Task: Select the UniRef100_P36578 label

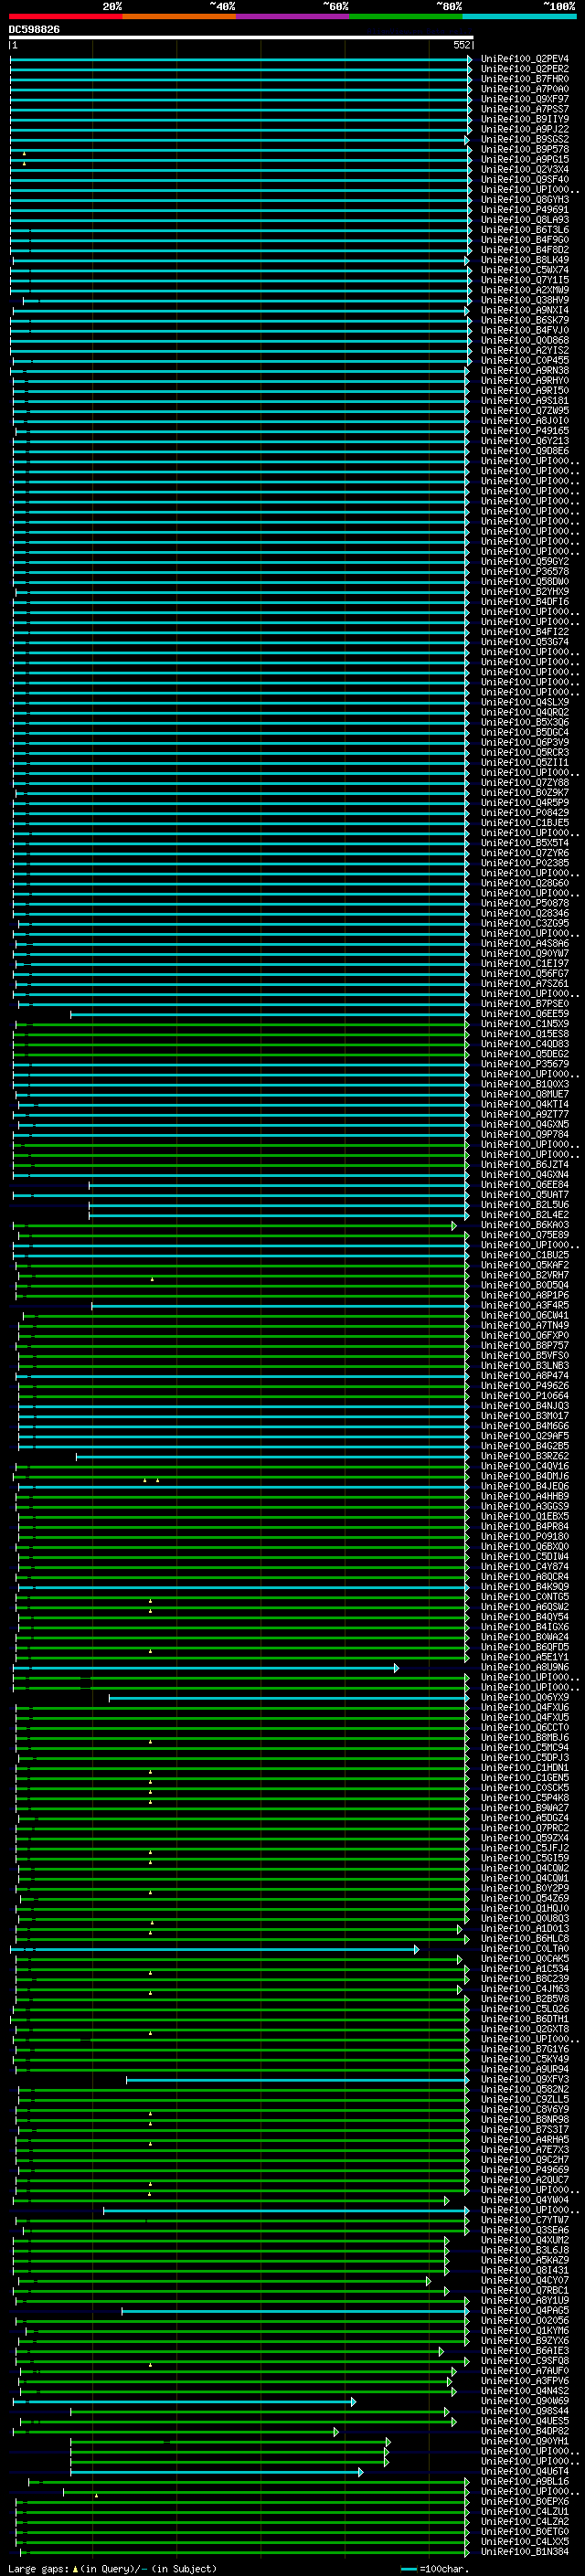Action: 525,572
